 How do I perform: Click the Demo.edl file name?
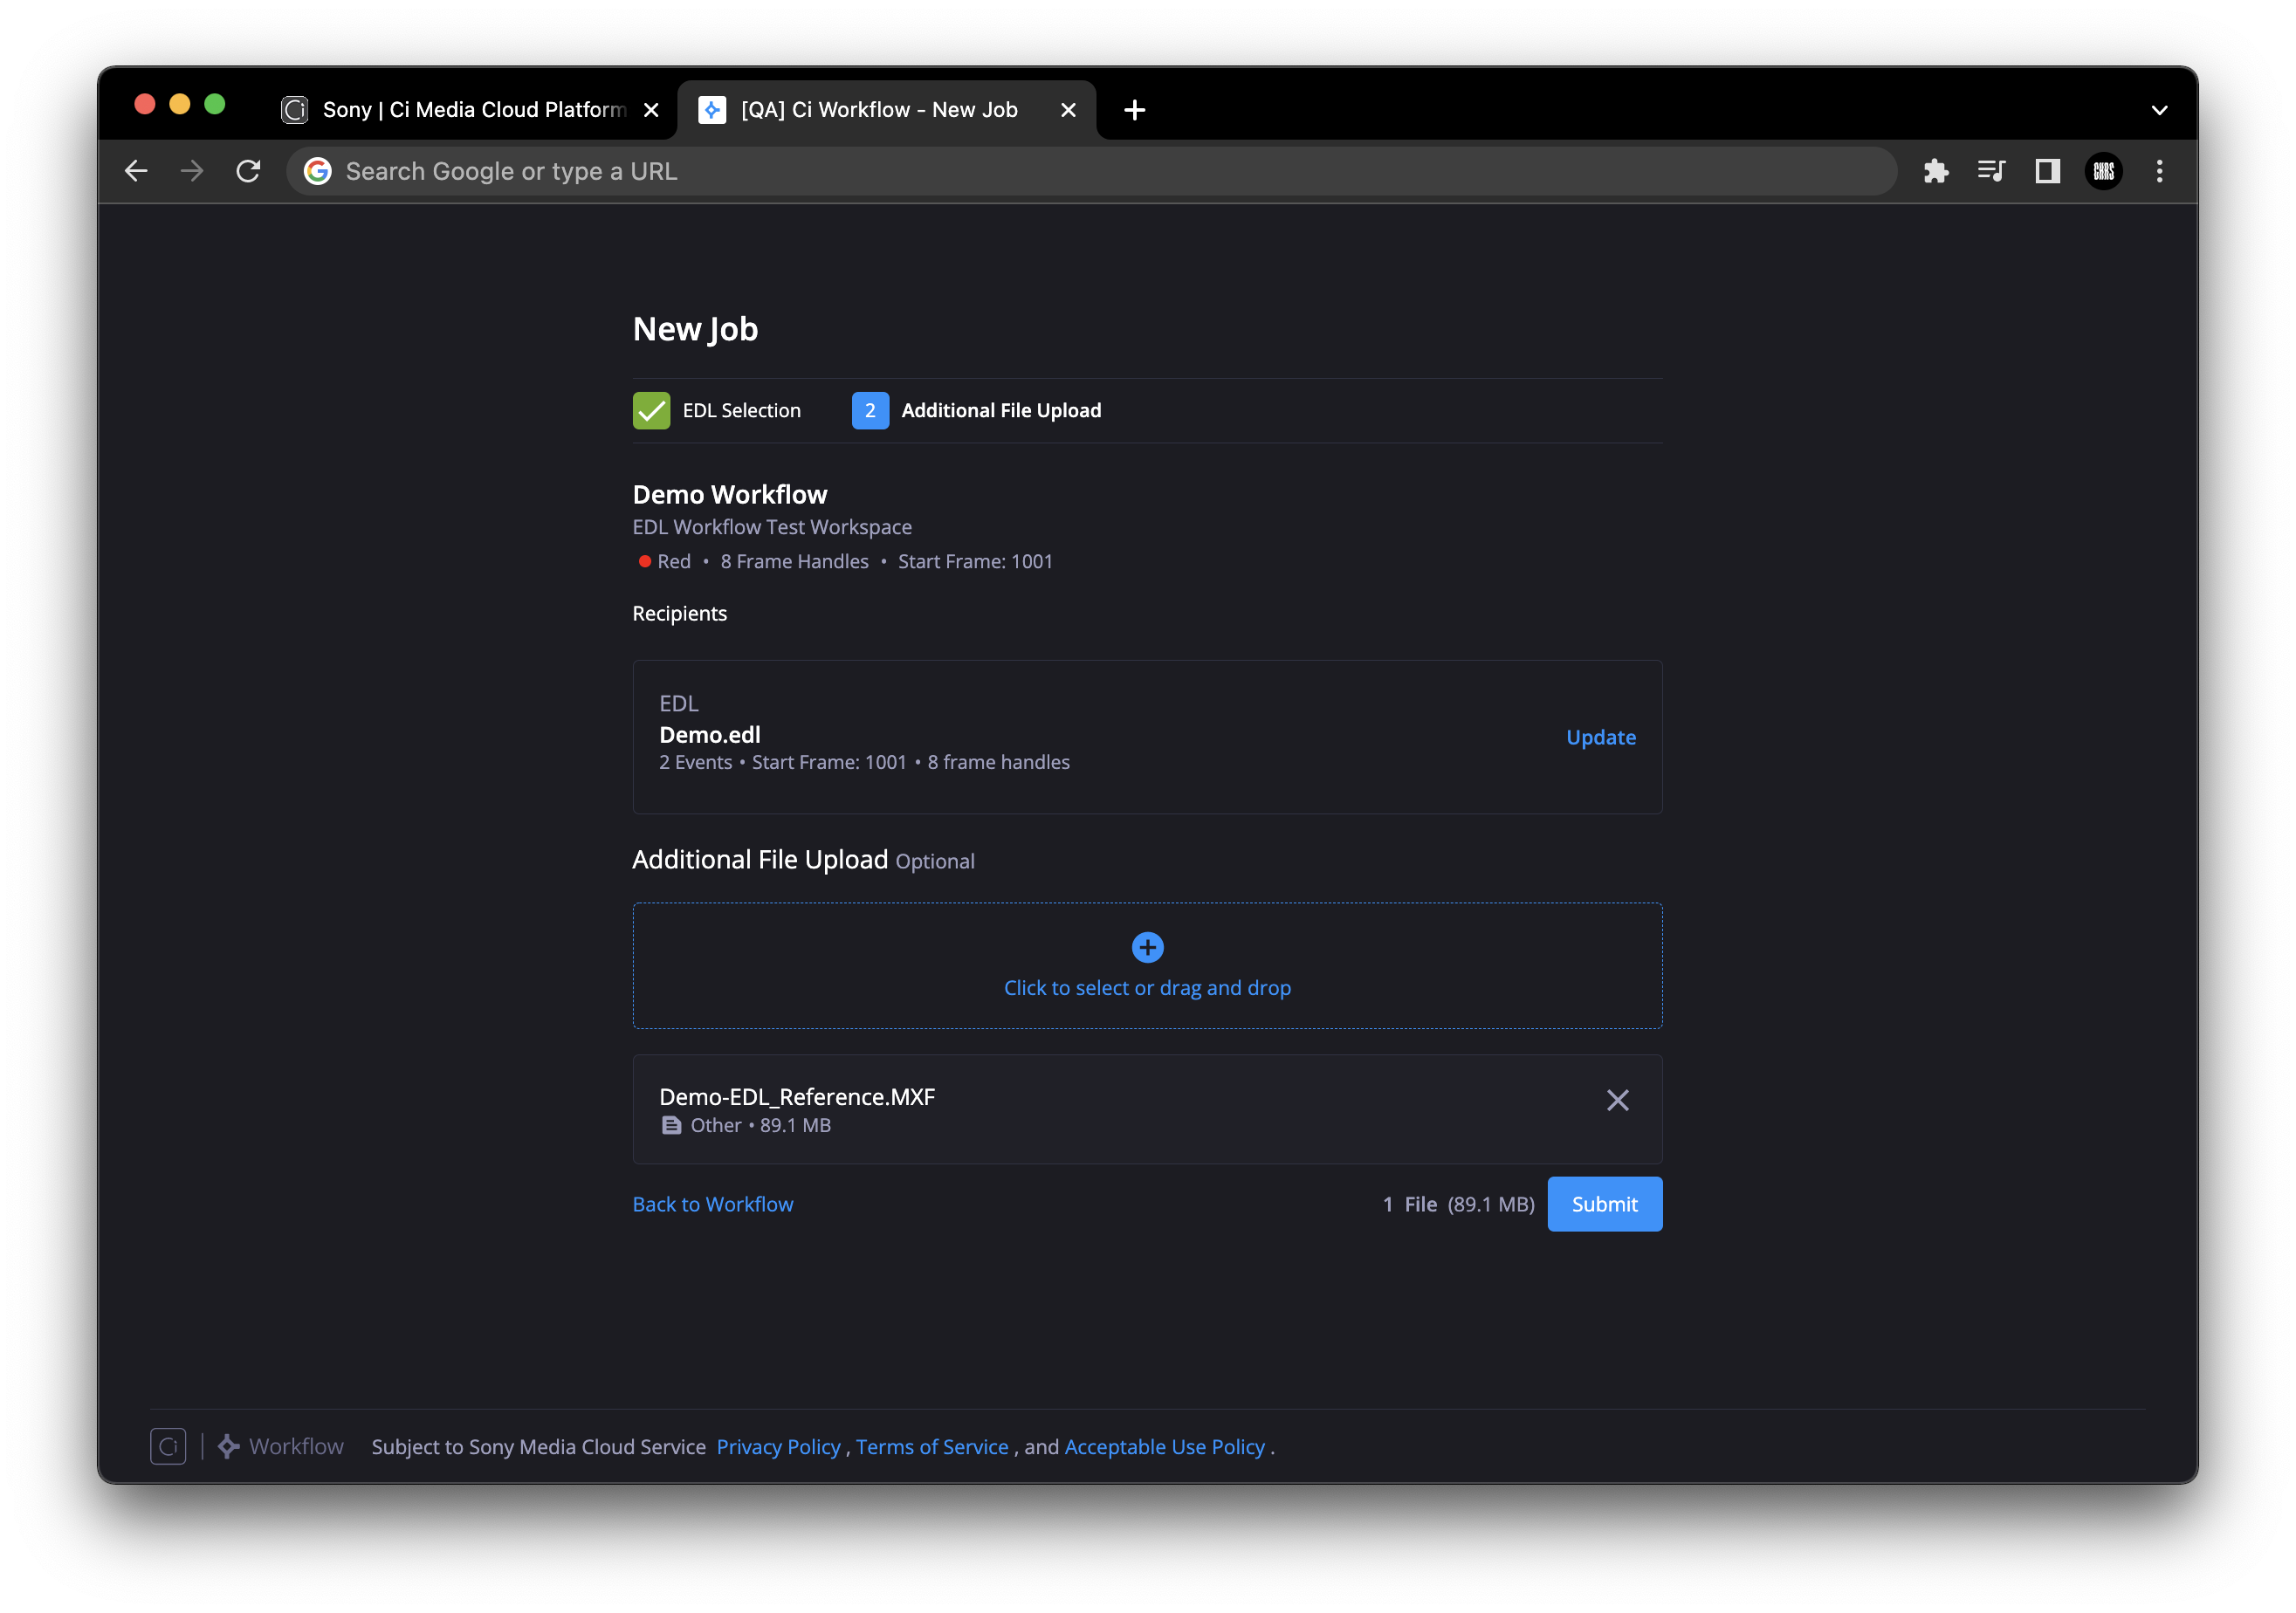pos(710,734)
